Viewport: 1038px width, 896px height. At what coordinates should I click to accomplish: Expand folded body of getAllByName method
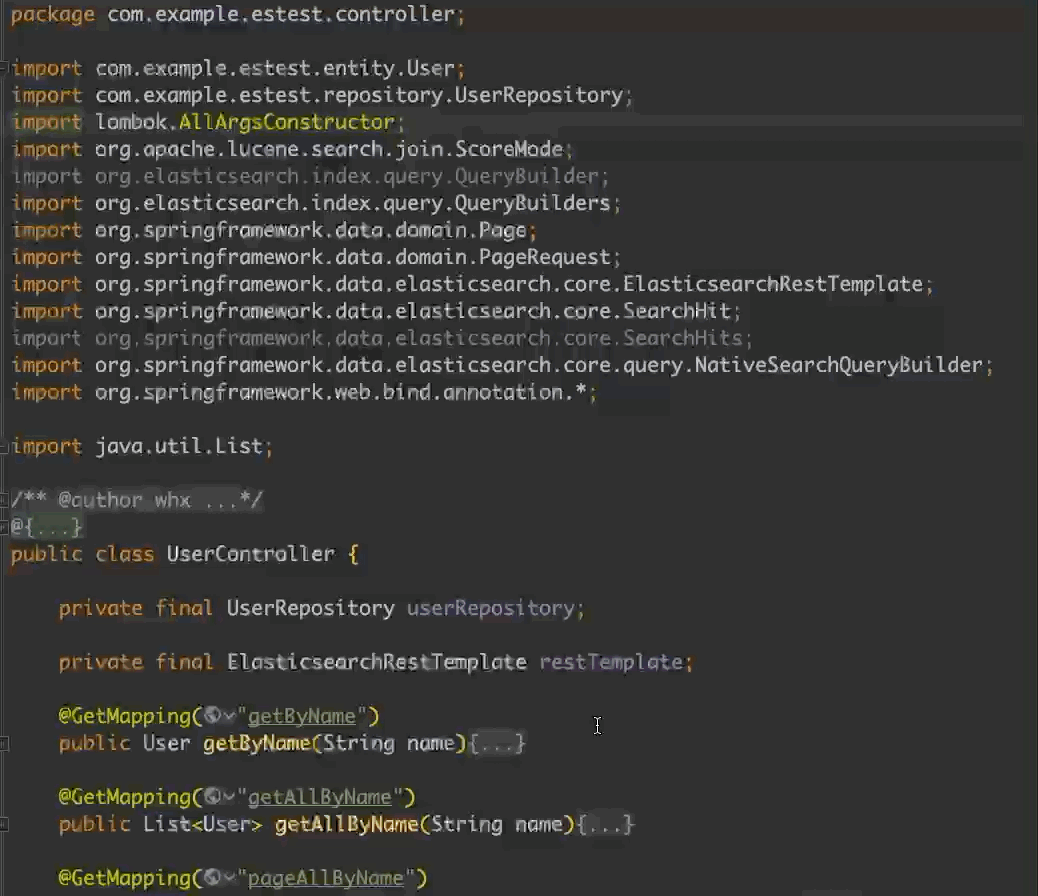point(606,824)
